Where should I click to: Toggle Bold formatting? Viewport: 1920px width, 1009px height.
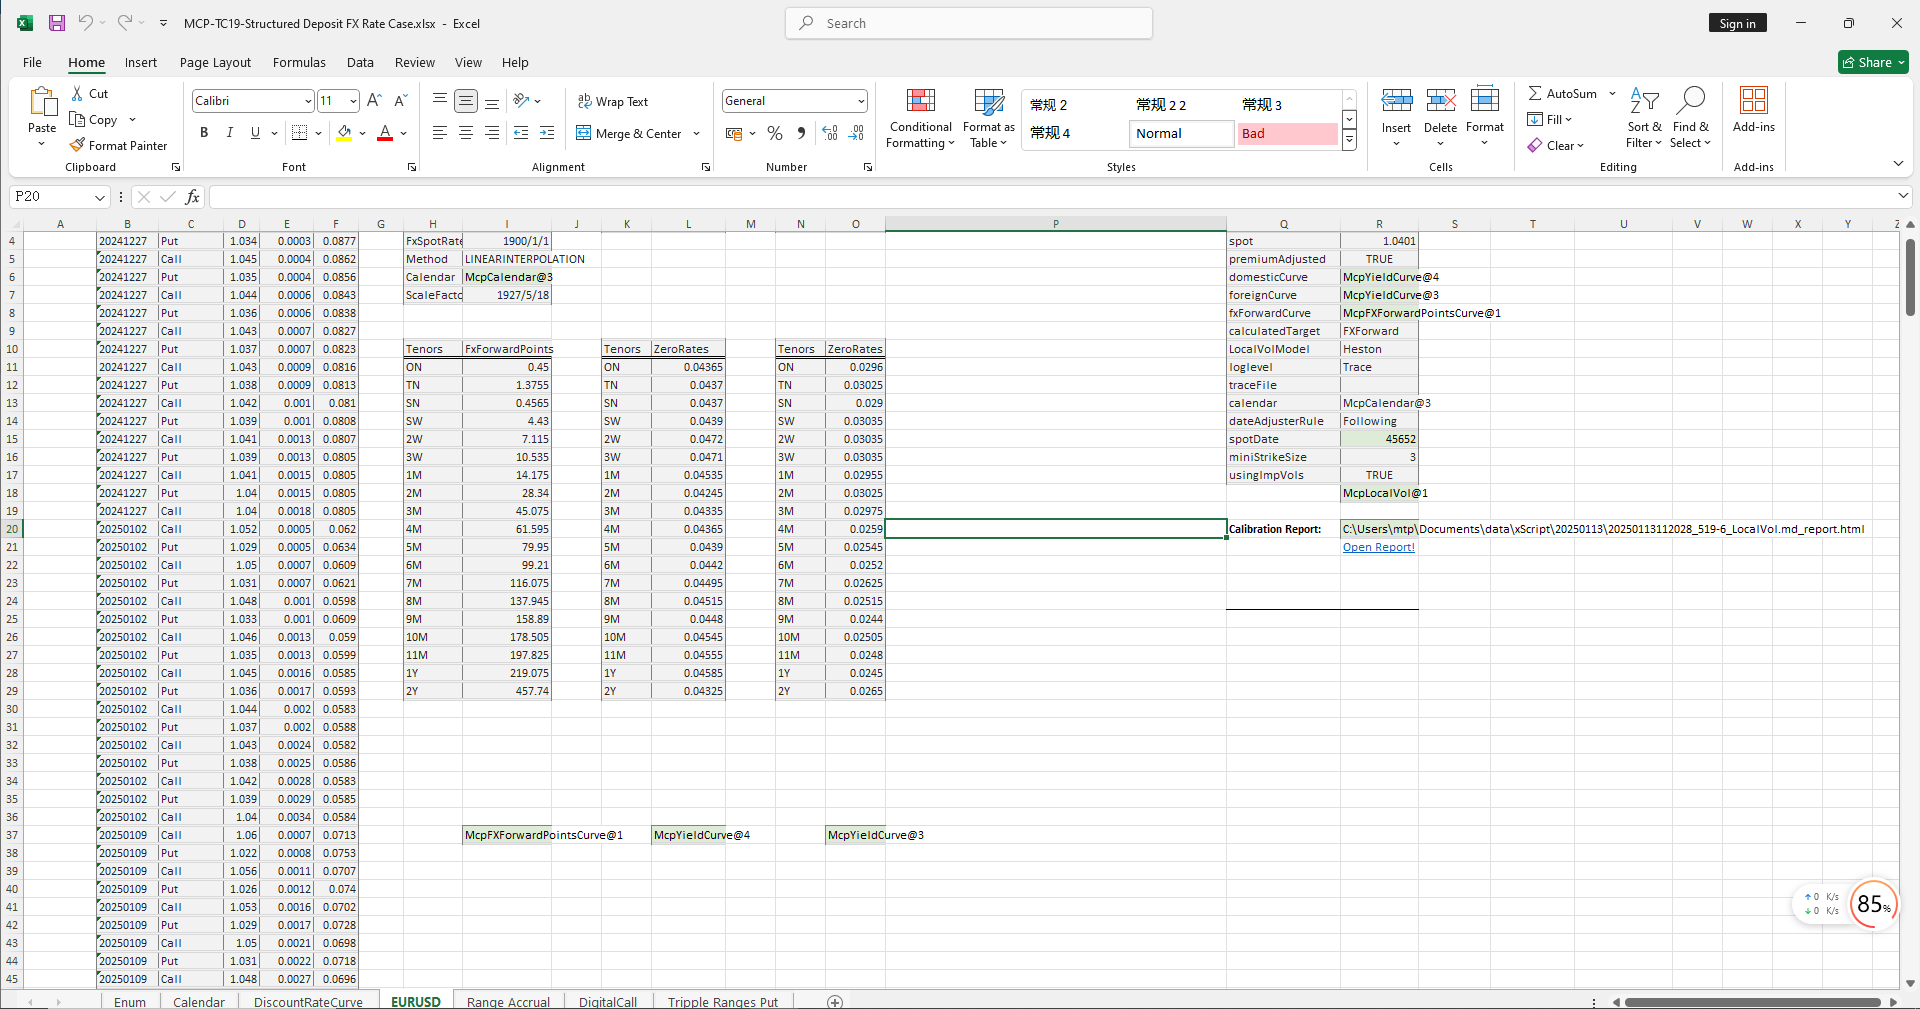[204, 132]
